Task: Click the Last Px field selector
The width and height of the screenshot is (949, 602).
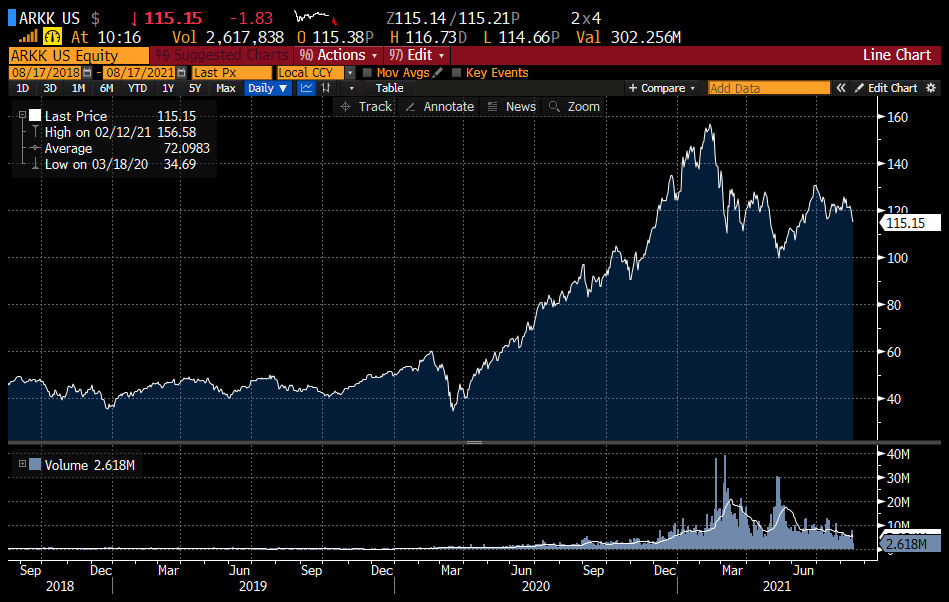Action: pyautogui.click(x=232, y=73)
